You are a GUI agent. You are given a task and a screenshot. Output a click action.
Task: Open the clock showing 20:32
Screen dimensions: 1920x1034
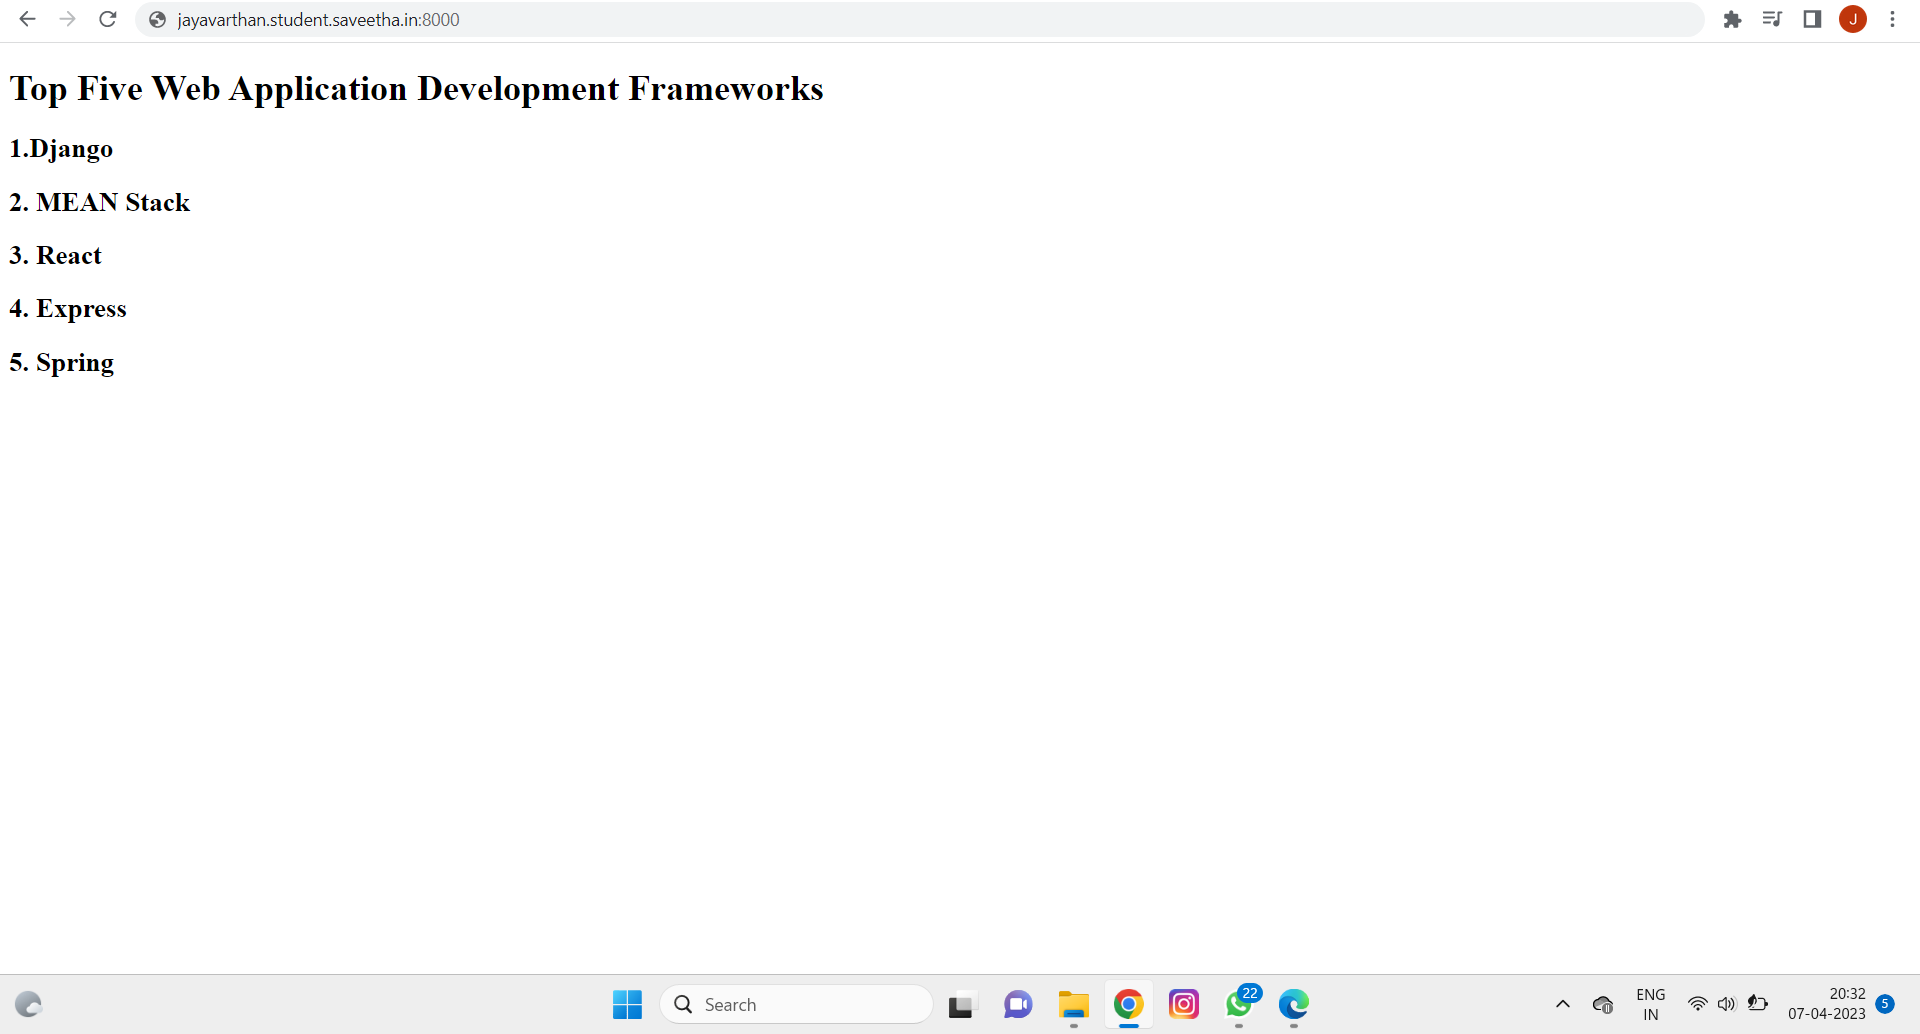1827,1004
